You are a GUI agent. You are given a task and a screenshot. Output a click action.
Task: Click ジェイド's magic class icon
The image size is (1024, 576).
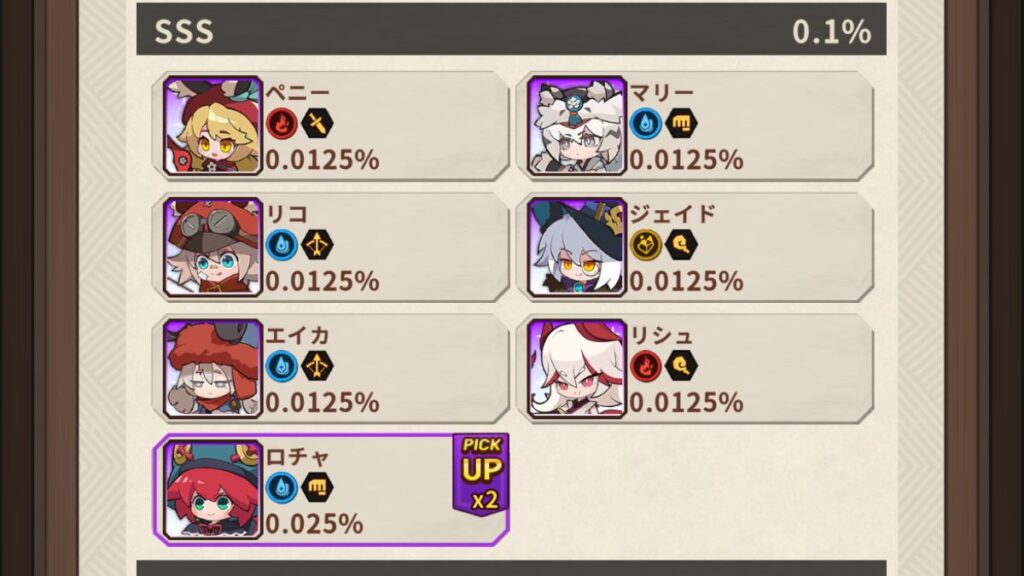681,245
